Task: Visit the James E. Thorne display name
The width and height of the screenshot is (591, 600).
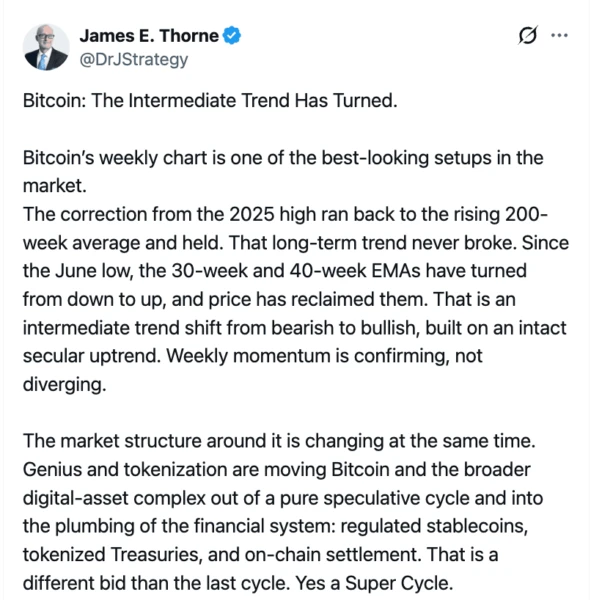Action: tap(149, 36)
